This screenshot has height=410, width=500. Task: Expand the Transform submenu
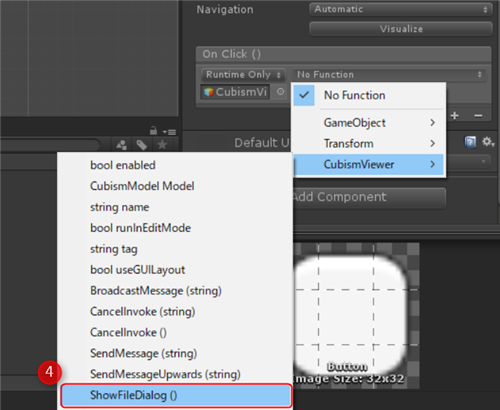369,144
